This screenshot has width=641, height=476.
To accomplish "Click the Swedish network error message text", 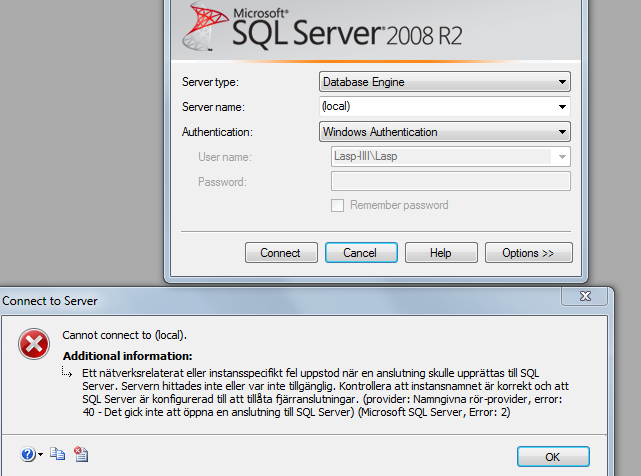I will (325, 393).
